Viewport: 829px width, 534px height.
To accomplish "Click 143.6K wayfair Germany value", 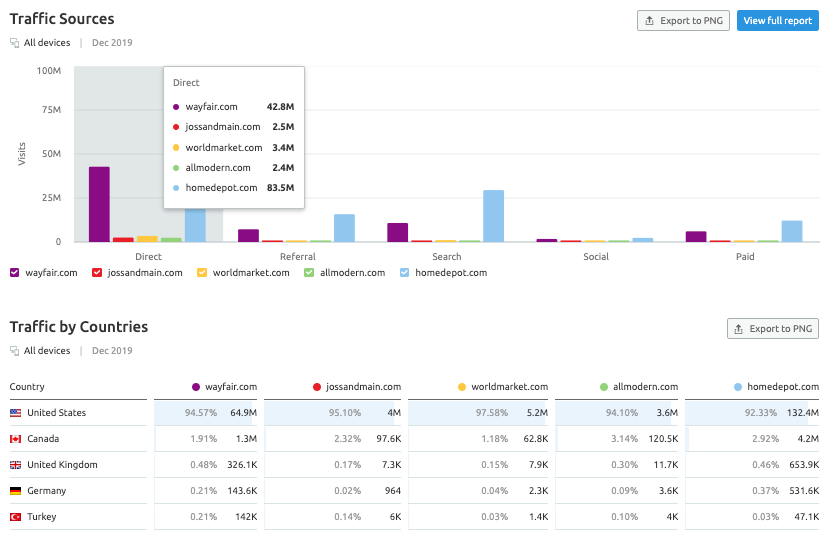I will [x=242, y=491].
